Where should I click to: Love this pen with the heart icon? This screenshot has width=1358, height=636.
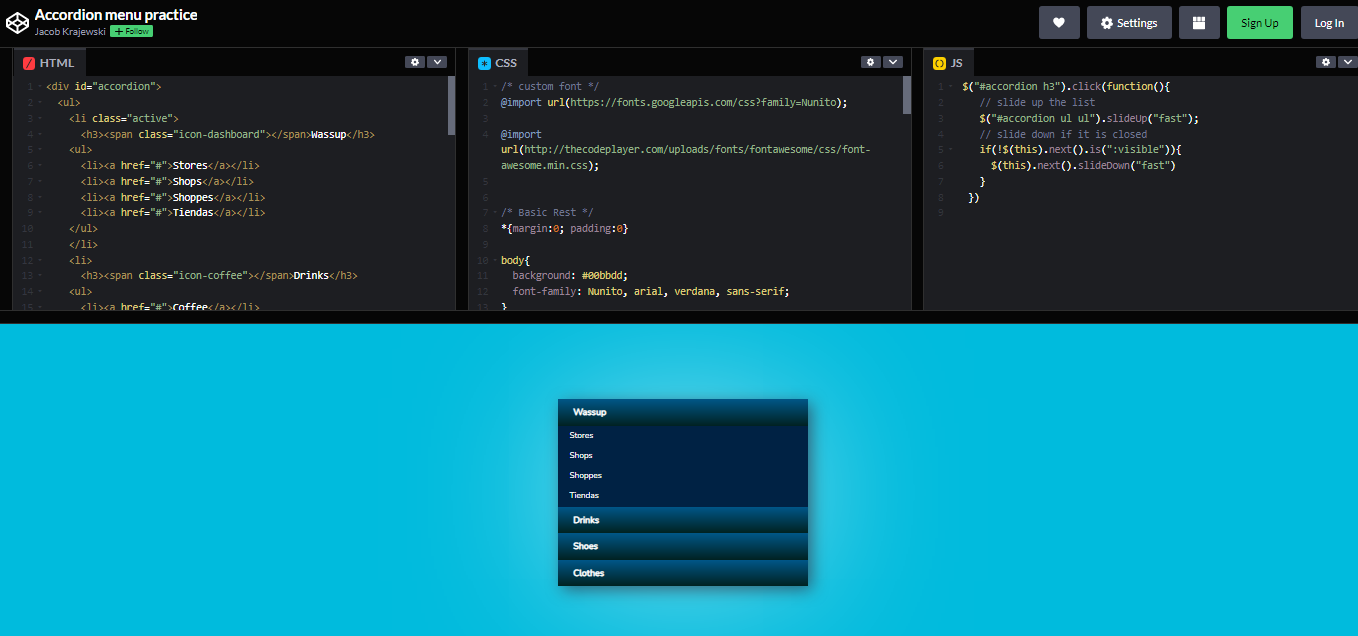(1059, 23)
